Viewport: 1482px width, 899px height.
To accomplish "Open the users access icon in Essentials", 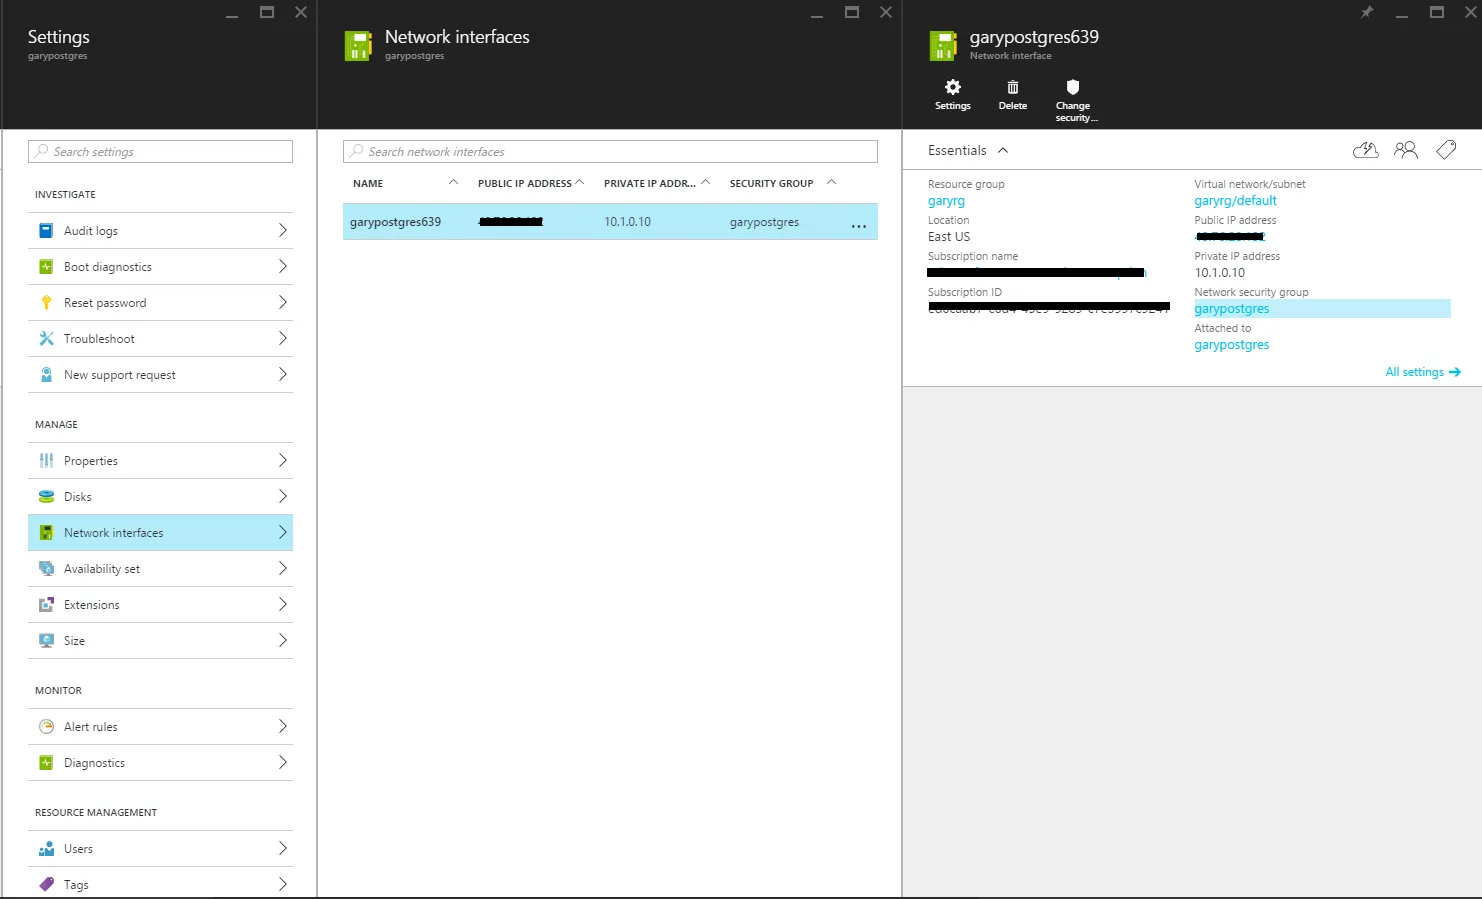I will click(x=1406, y=150).
